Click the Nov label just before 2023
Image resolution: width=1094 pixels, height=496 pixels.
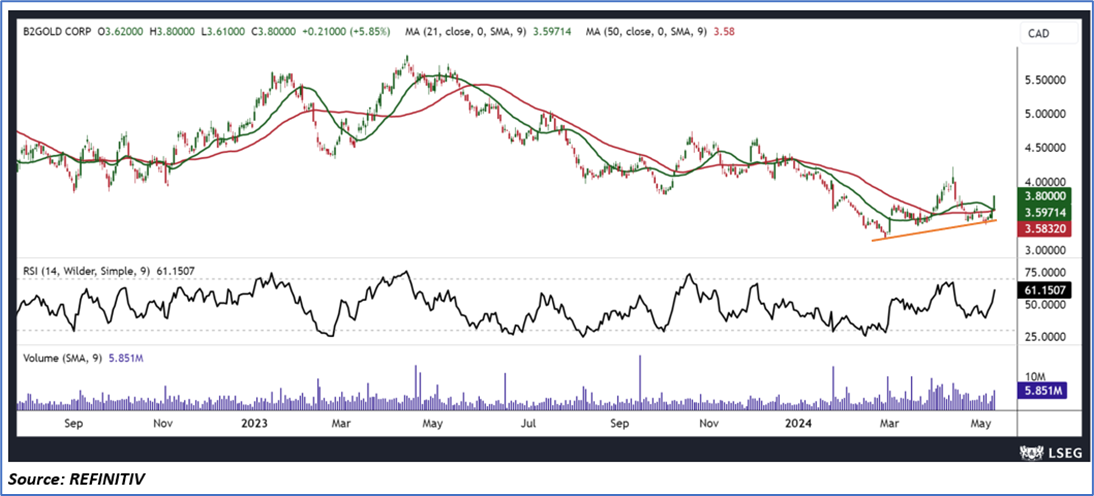coord(162,423)
